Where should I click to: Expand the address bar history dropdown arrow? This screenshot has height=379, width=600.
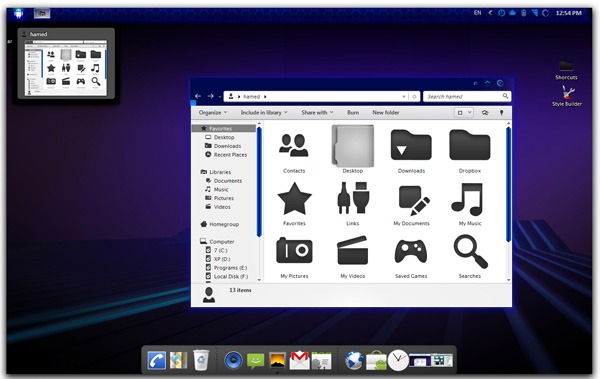pos(404,96)
